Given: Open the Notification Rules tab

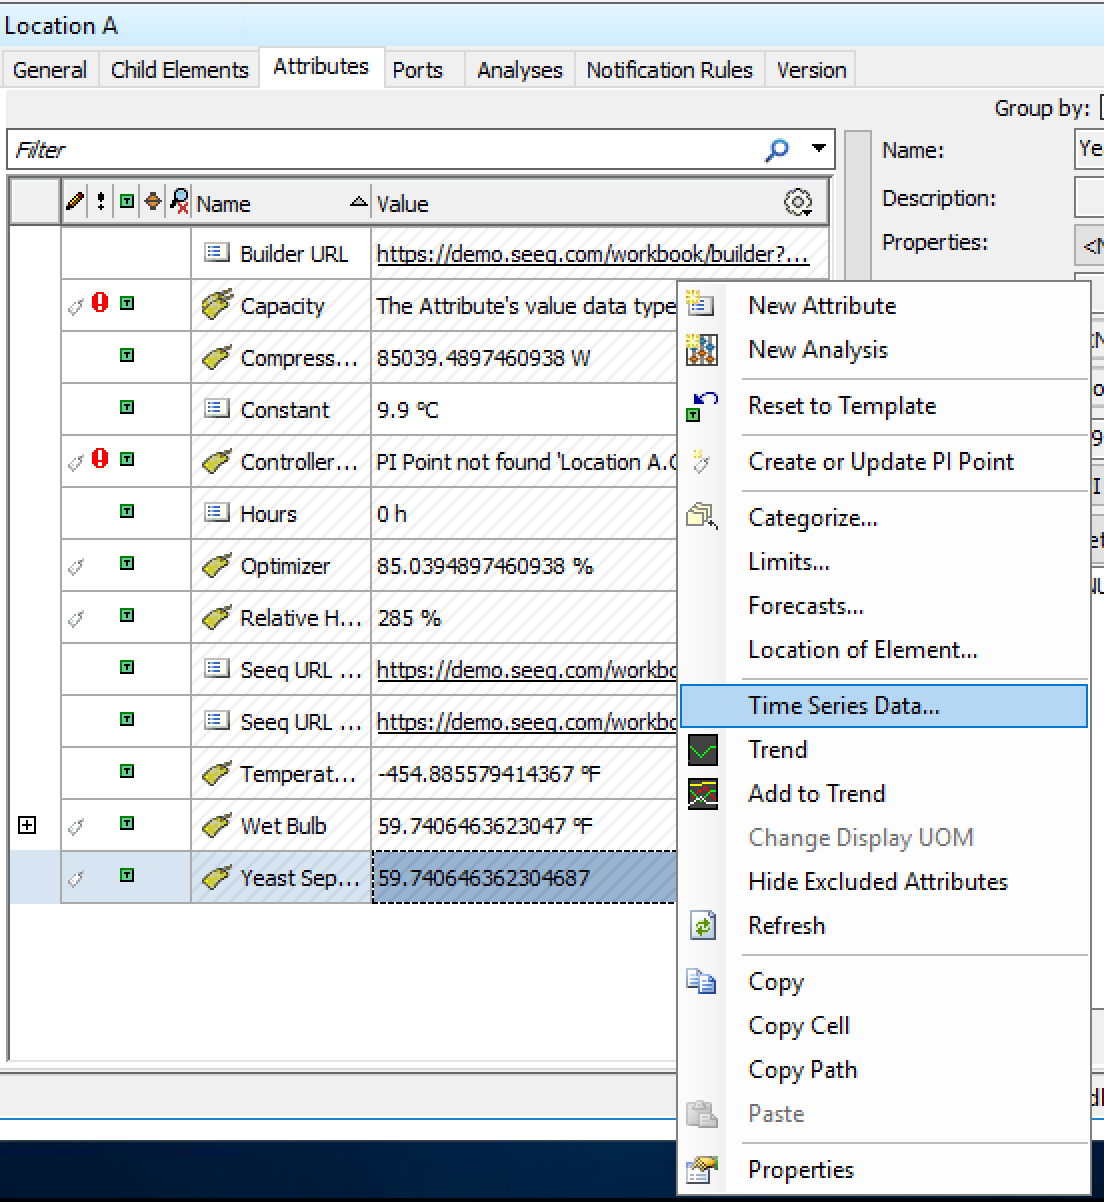Looking at the screenshot, I should point(669,70).
